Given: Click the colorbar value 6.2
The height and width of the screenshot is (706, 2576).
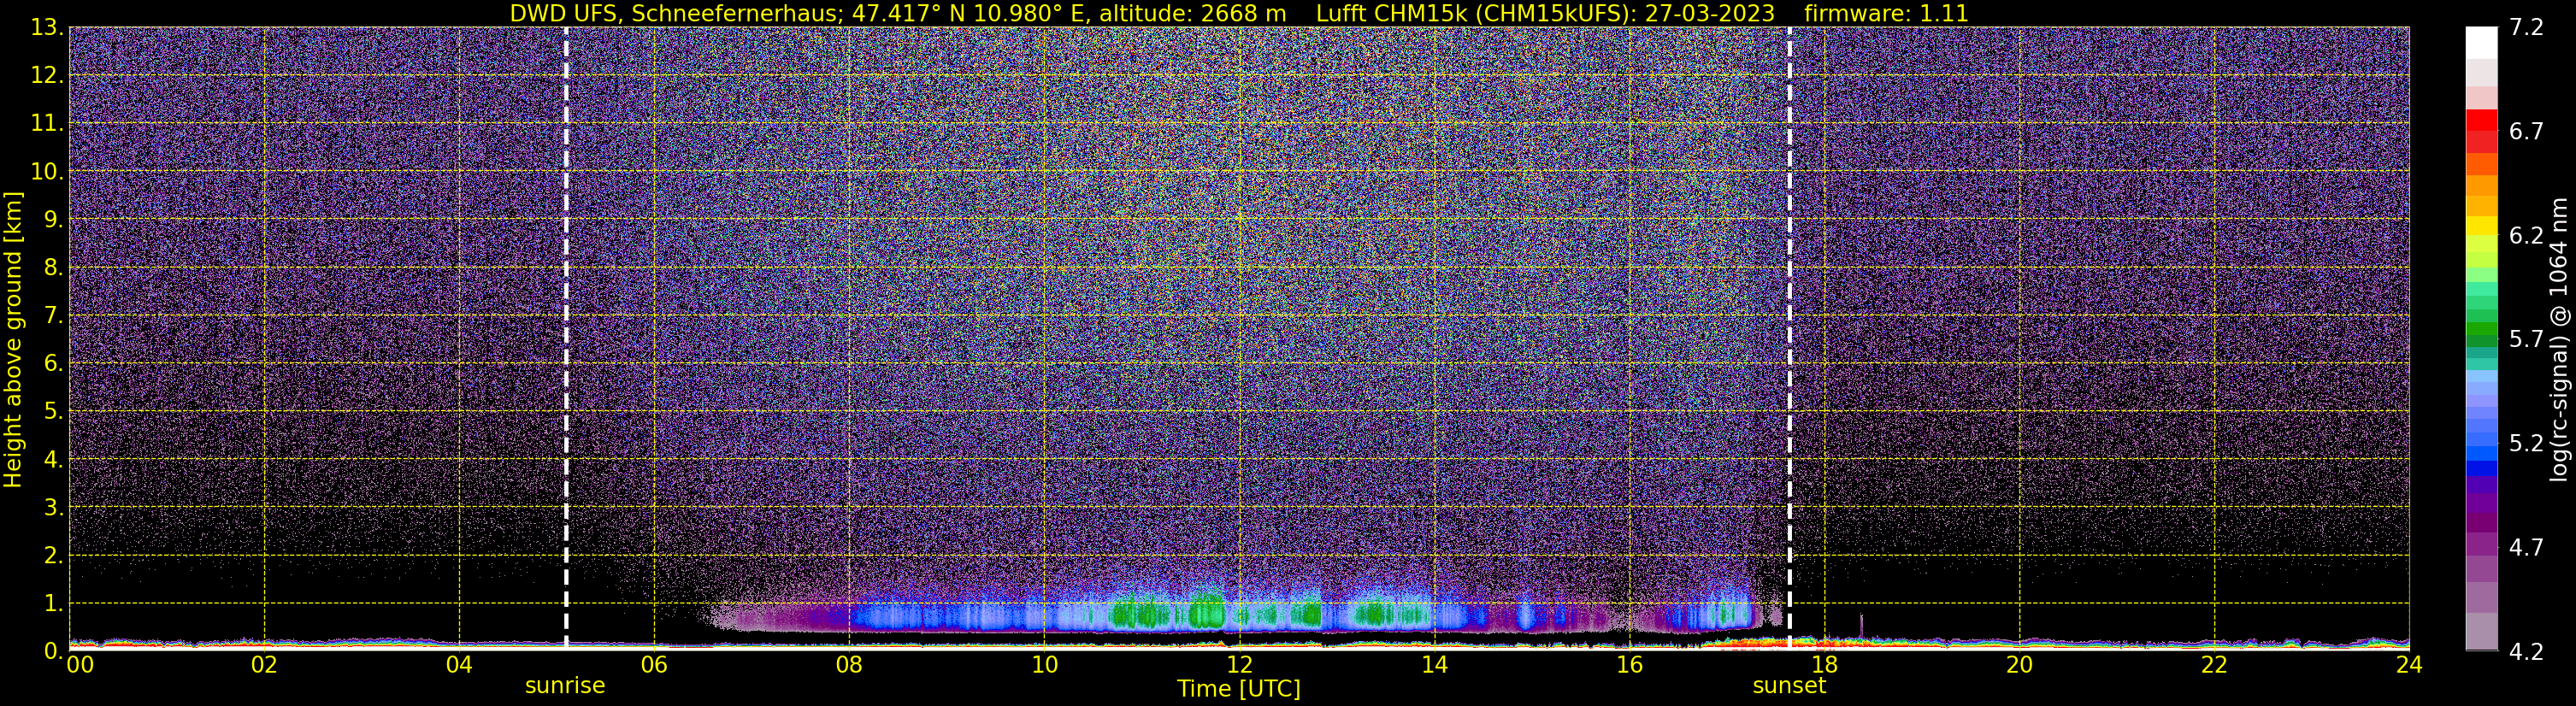Looking at the screenshot, I should tap(2526, 236).
